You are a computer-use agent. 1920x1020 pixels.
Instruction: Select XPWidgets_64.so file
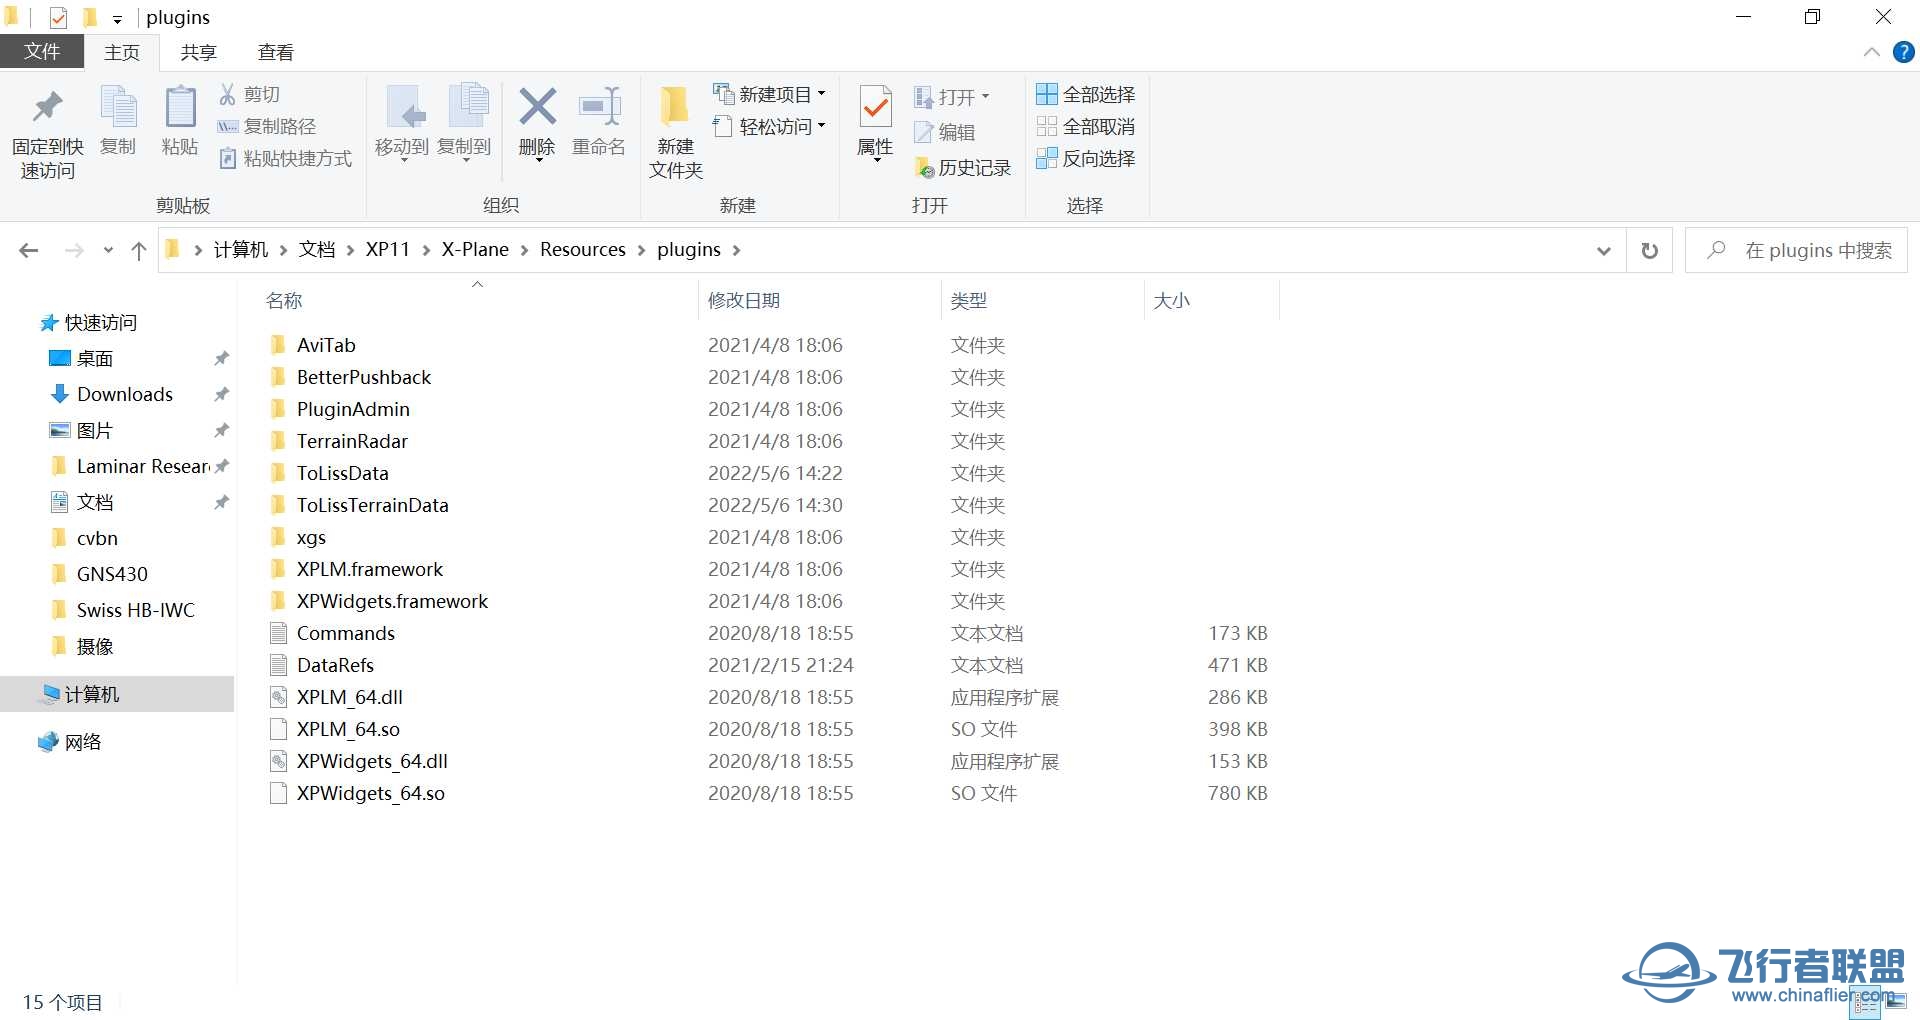pos(371,793)
